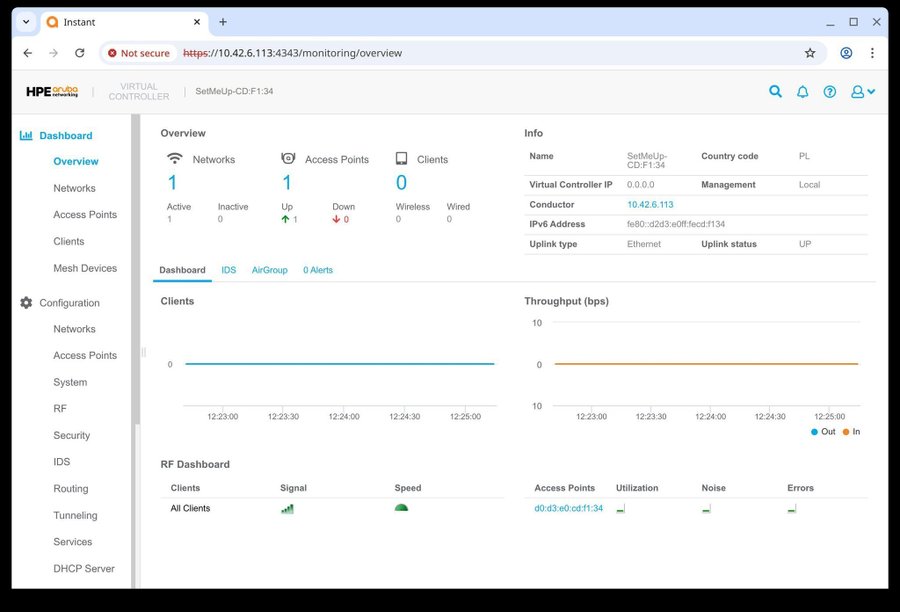Open the notifications bell icon
The width and height of the screenshot is (900, 612).
802,92
